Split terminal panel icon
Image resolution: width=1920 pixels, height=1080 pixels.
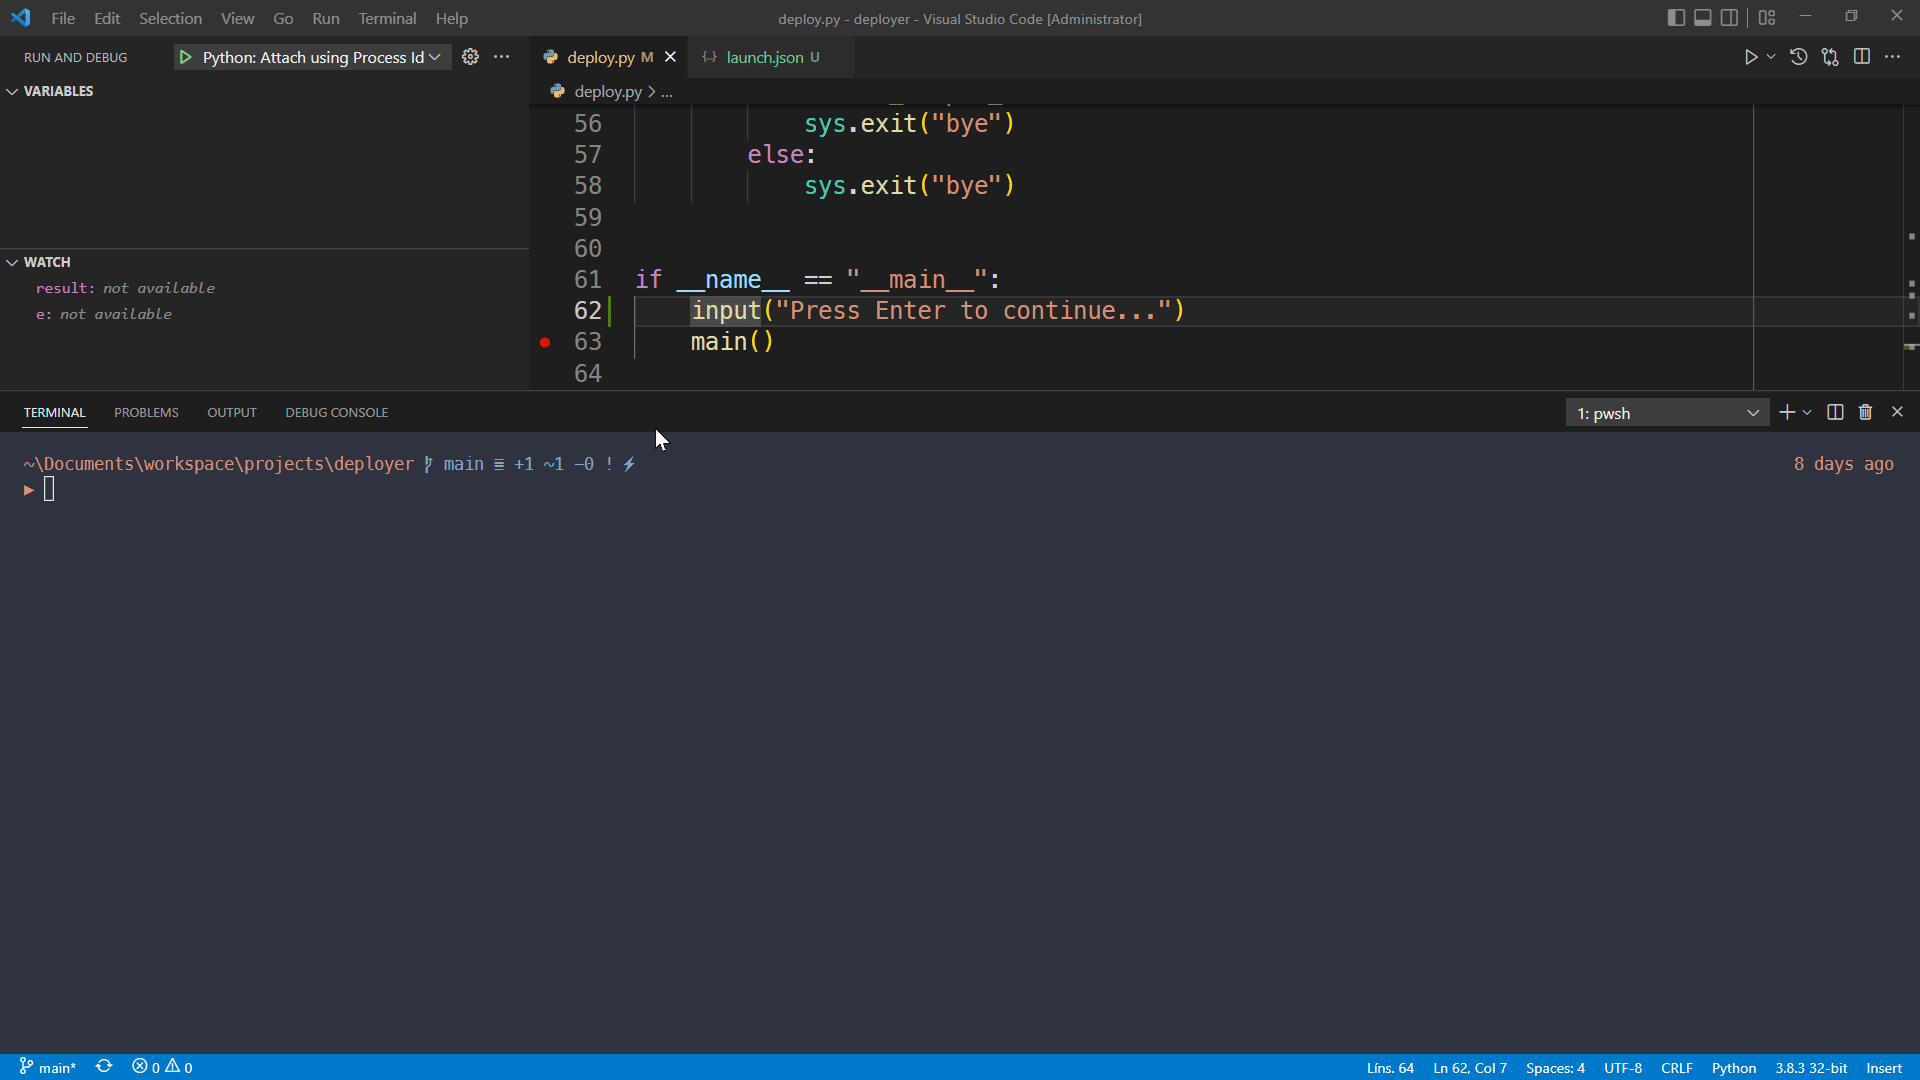click(1835, 412)
